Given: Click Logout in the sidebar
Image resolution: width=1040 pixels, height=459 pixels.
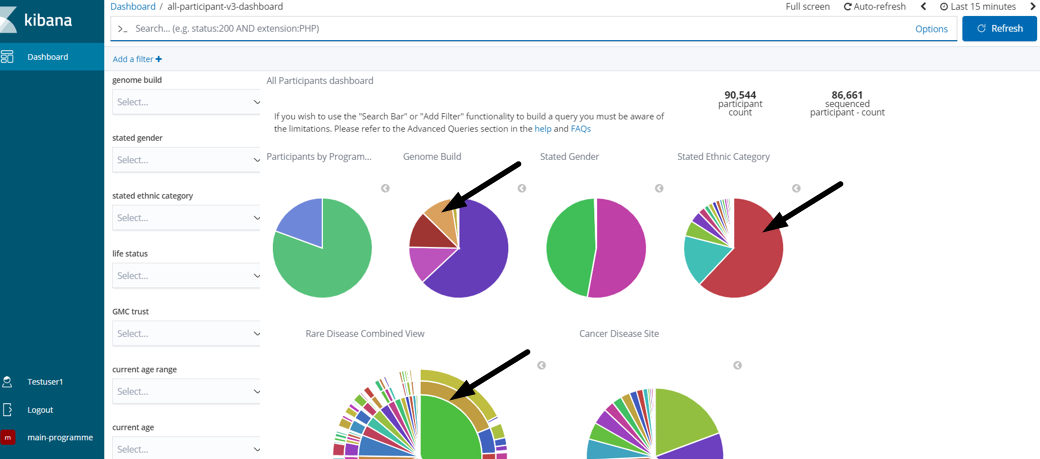Looking at the screenshot, I should tap(40, 410).
